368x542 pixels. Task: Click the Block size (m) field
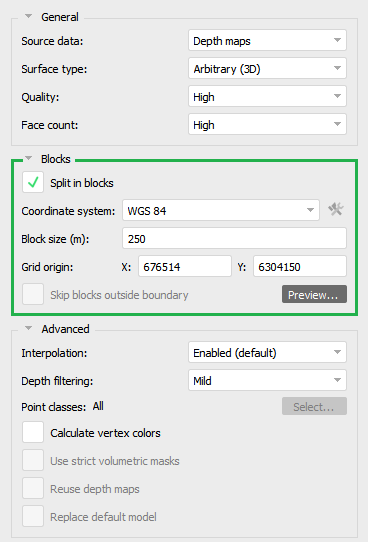coord(234,238)
